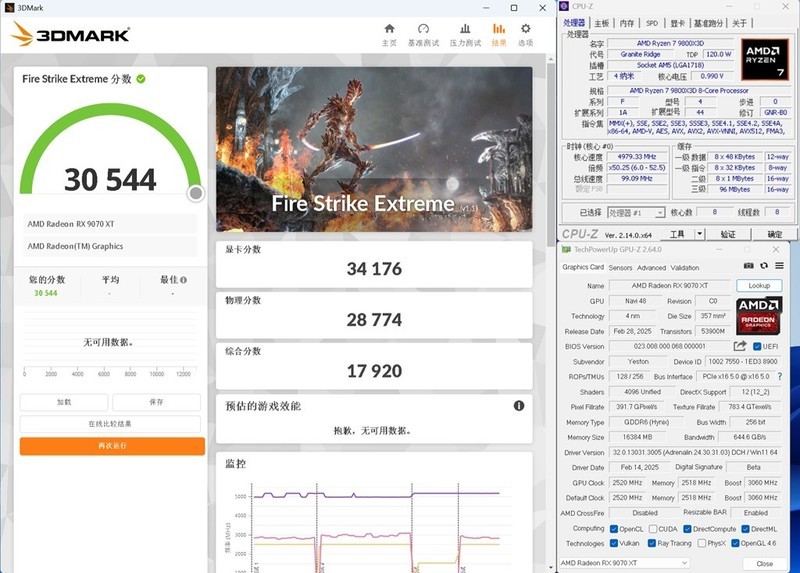Click the 确定 button in CPU-Z
The height and width of the screenshot is (573, 800).
coord(774,234)
